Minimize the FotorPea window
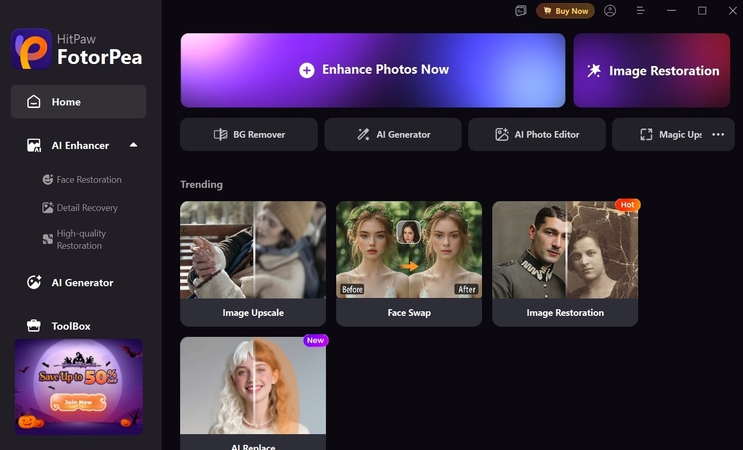The image size is (743, 450). pyautogui.click(x=671, y=10)
